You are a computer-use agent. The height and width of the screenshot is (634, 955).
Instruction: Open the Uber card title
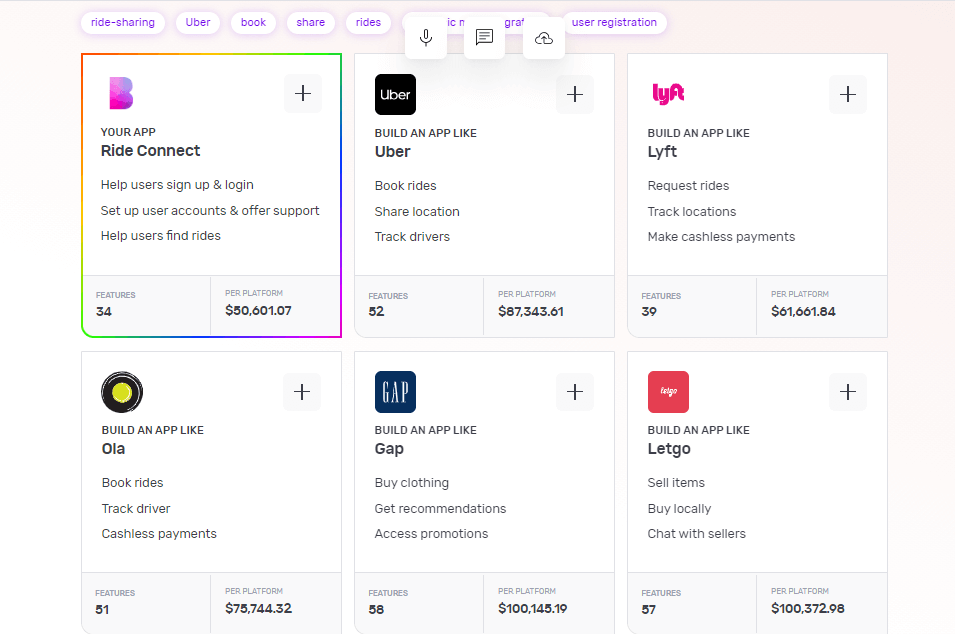393,152
